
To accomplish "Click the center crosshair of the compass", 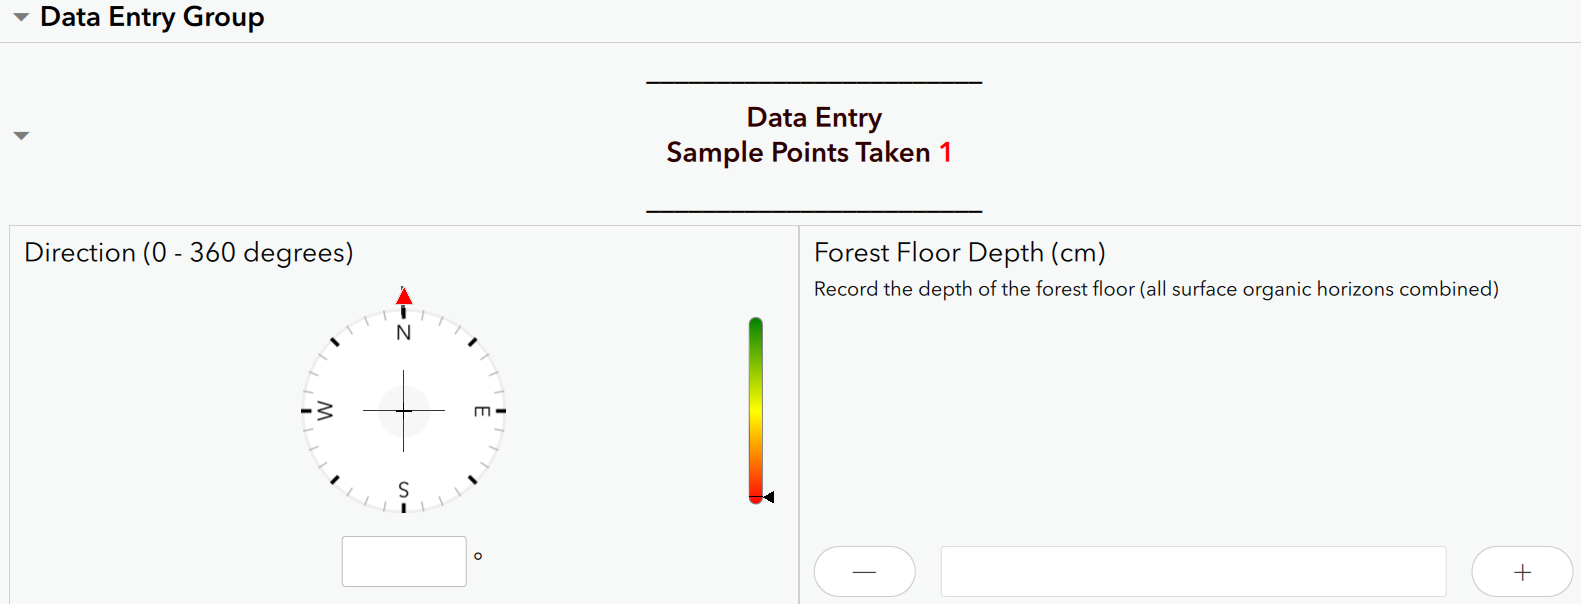I will point(404,410).
